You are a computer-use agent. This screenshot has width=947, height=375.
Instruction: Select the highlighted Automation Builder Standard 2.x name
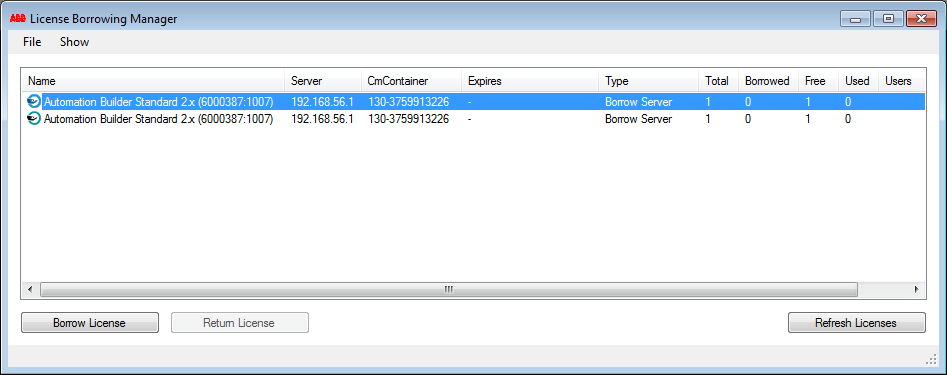[x=158, y=101]
